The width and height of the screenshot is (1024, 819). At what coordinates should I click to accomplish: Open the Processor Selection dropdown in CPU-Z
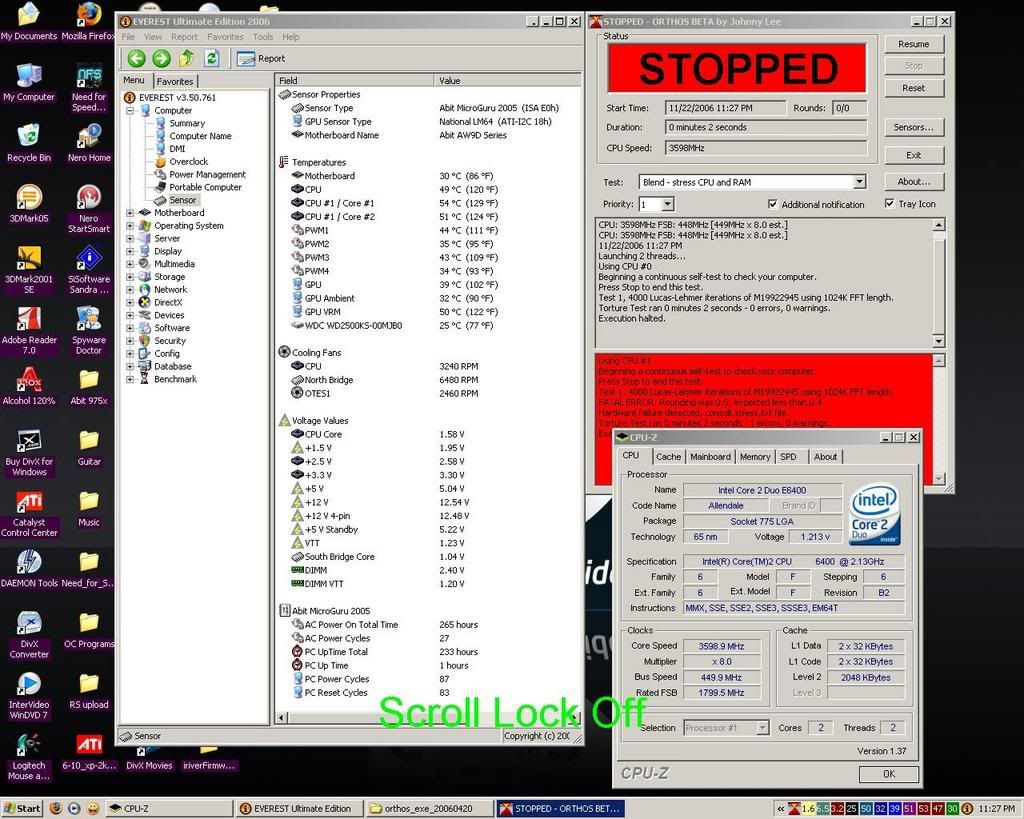(762, 728)
